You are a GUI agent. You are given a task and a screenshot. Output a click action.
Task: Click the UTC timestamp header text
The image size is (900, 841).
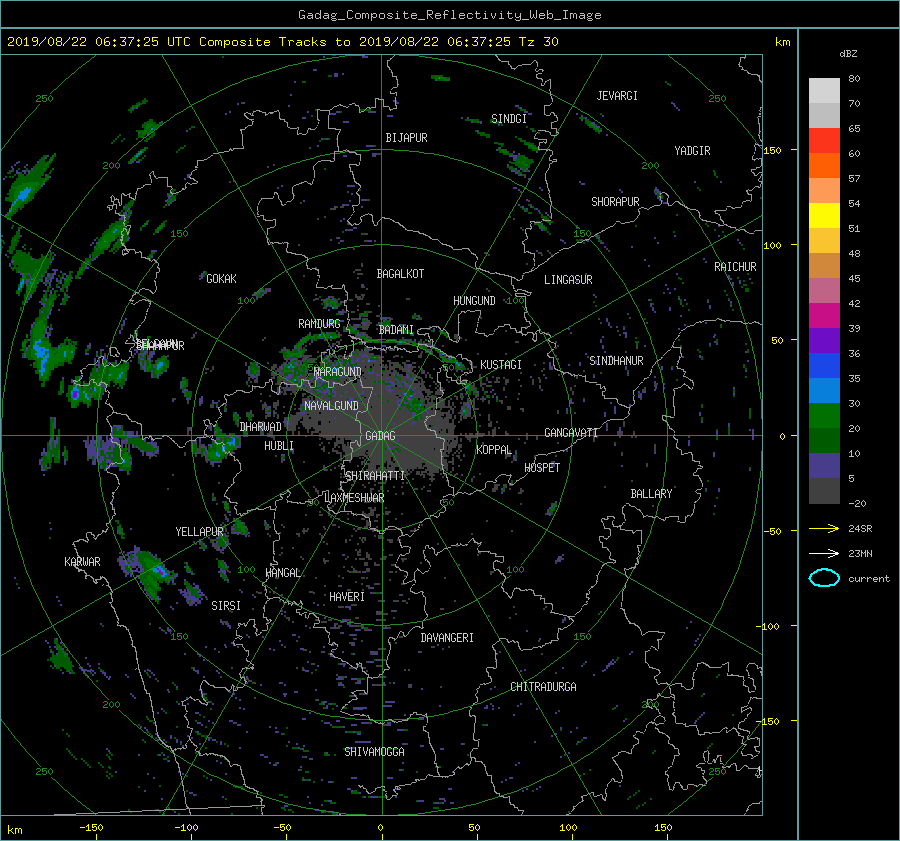pyautogui.click(x=282, y=42)
